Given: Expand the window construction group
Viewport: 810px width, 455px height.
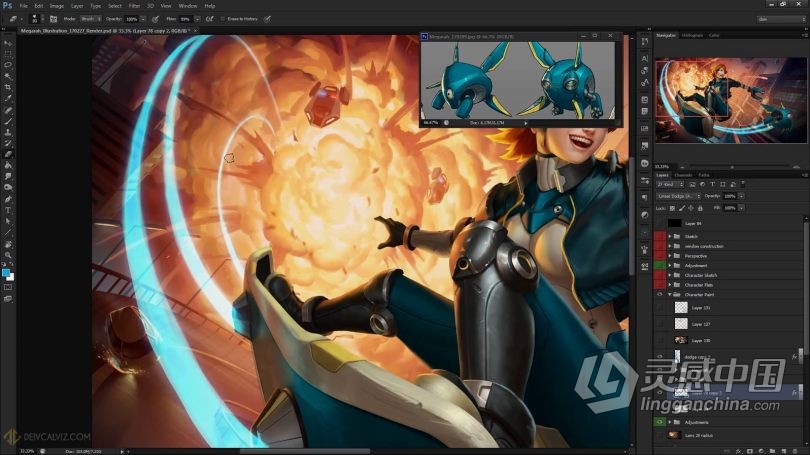Looking at the screenshot, I should [x=669, y=246].
